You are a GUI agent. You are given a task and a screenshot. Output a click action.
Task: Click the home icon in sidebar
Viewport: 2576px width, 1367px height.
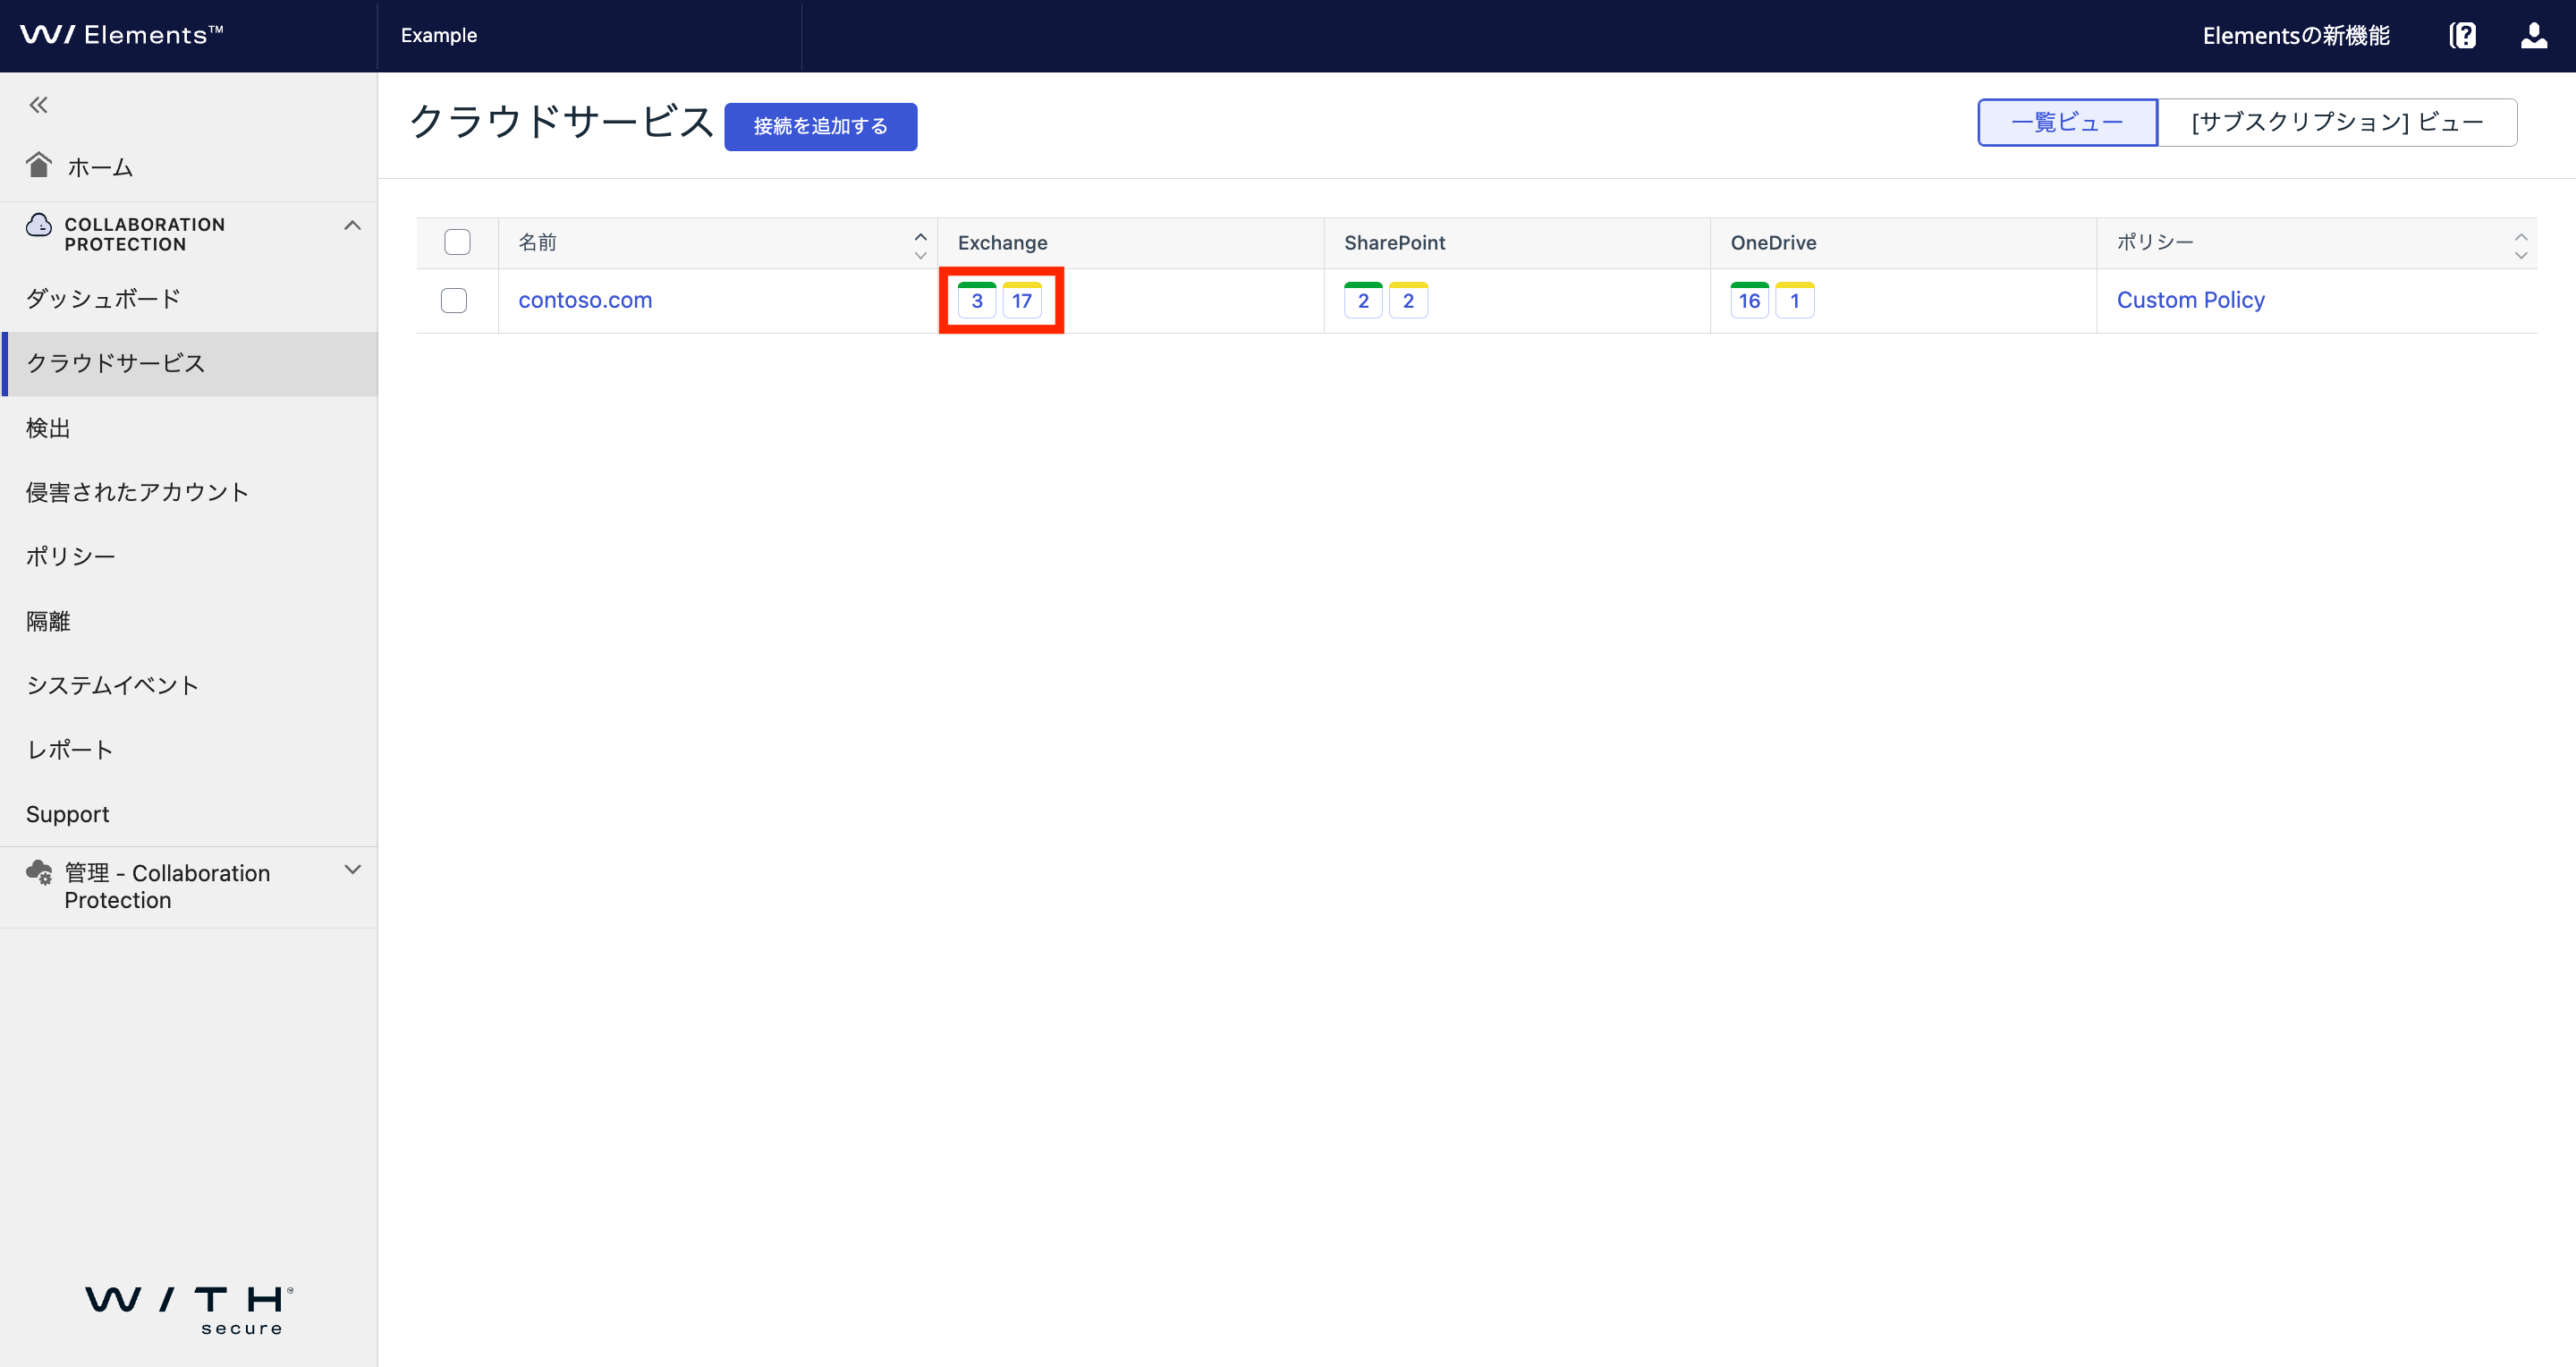click(x=39, y=165)
